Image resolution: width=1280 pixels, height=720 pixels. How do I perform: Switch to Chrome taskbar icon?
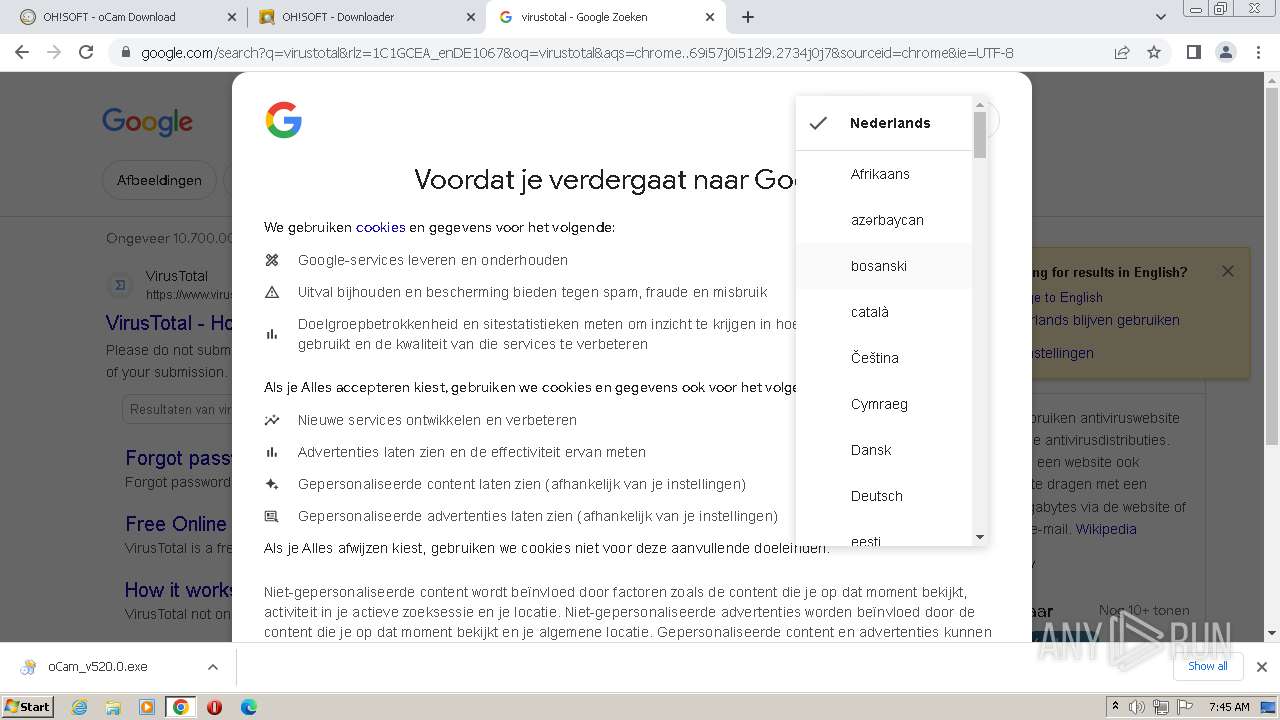[180, 707]
